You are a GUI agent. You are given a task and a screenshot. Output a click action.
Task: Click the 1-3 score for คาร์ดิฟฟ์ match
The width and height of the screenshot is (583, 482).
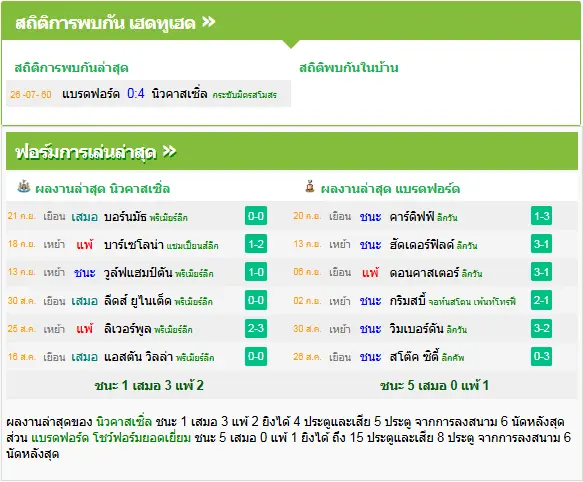(x=541, y=216)
